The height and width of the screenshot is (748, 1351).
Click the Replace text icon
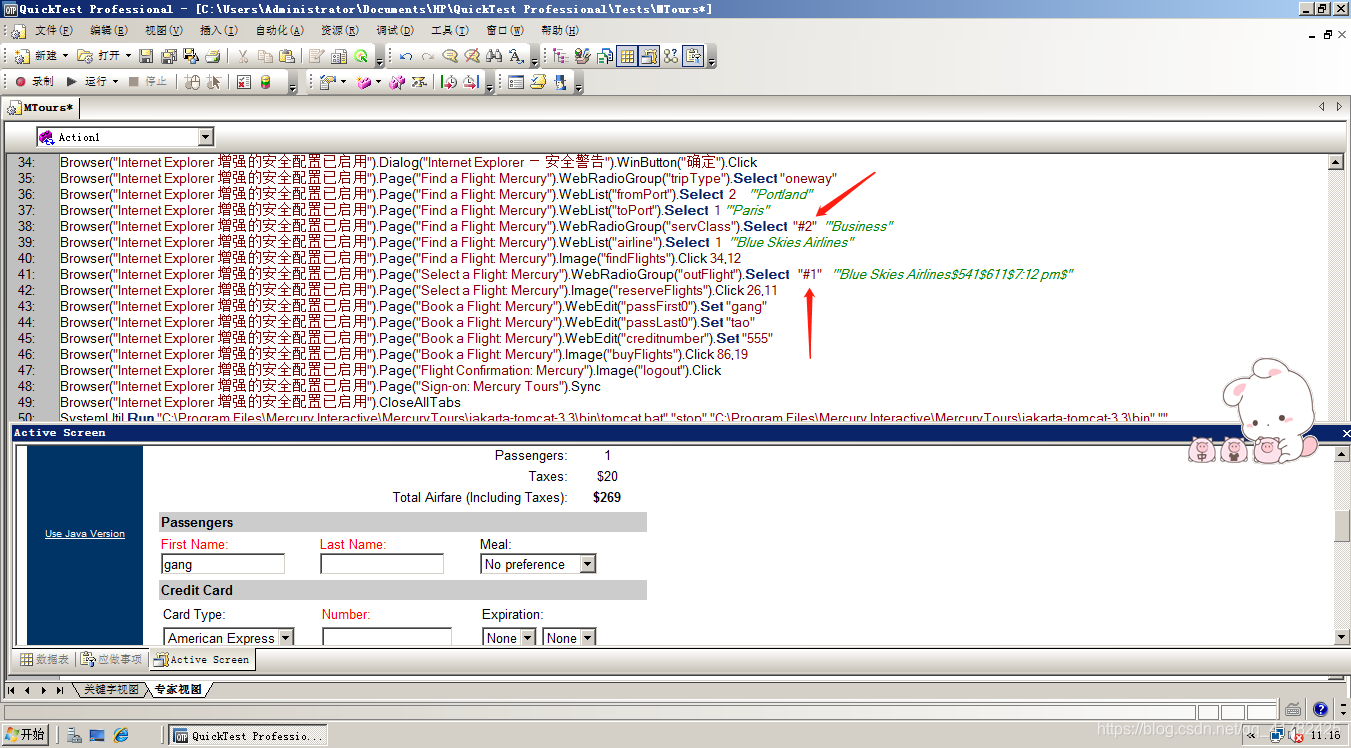point(516,56)
